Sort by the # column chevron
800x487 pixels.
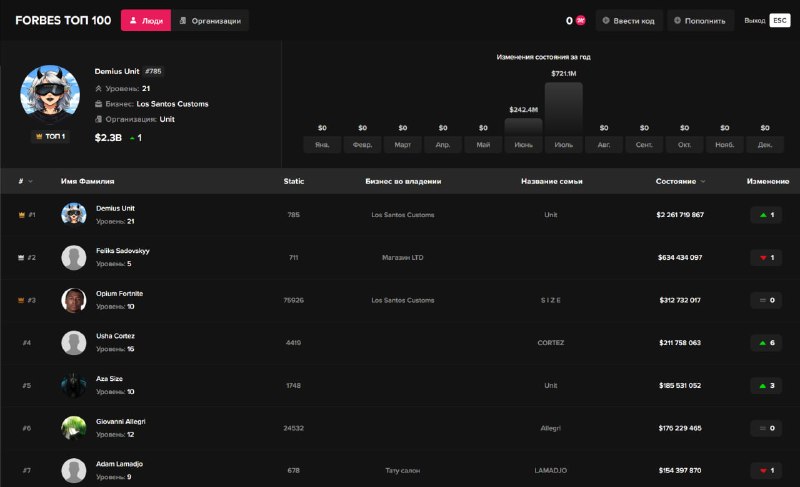tap(30, 182)
